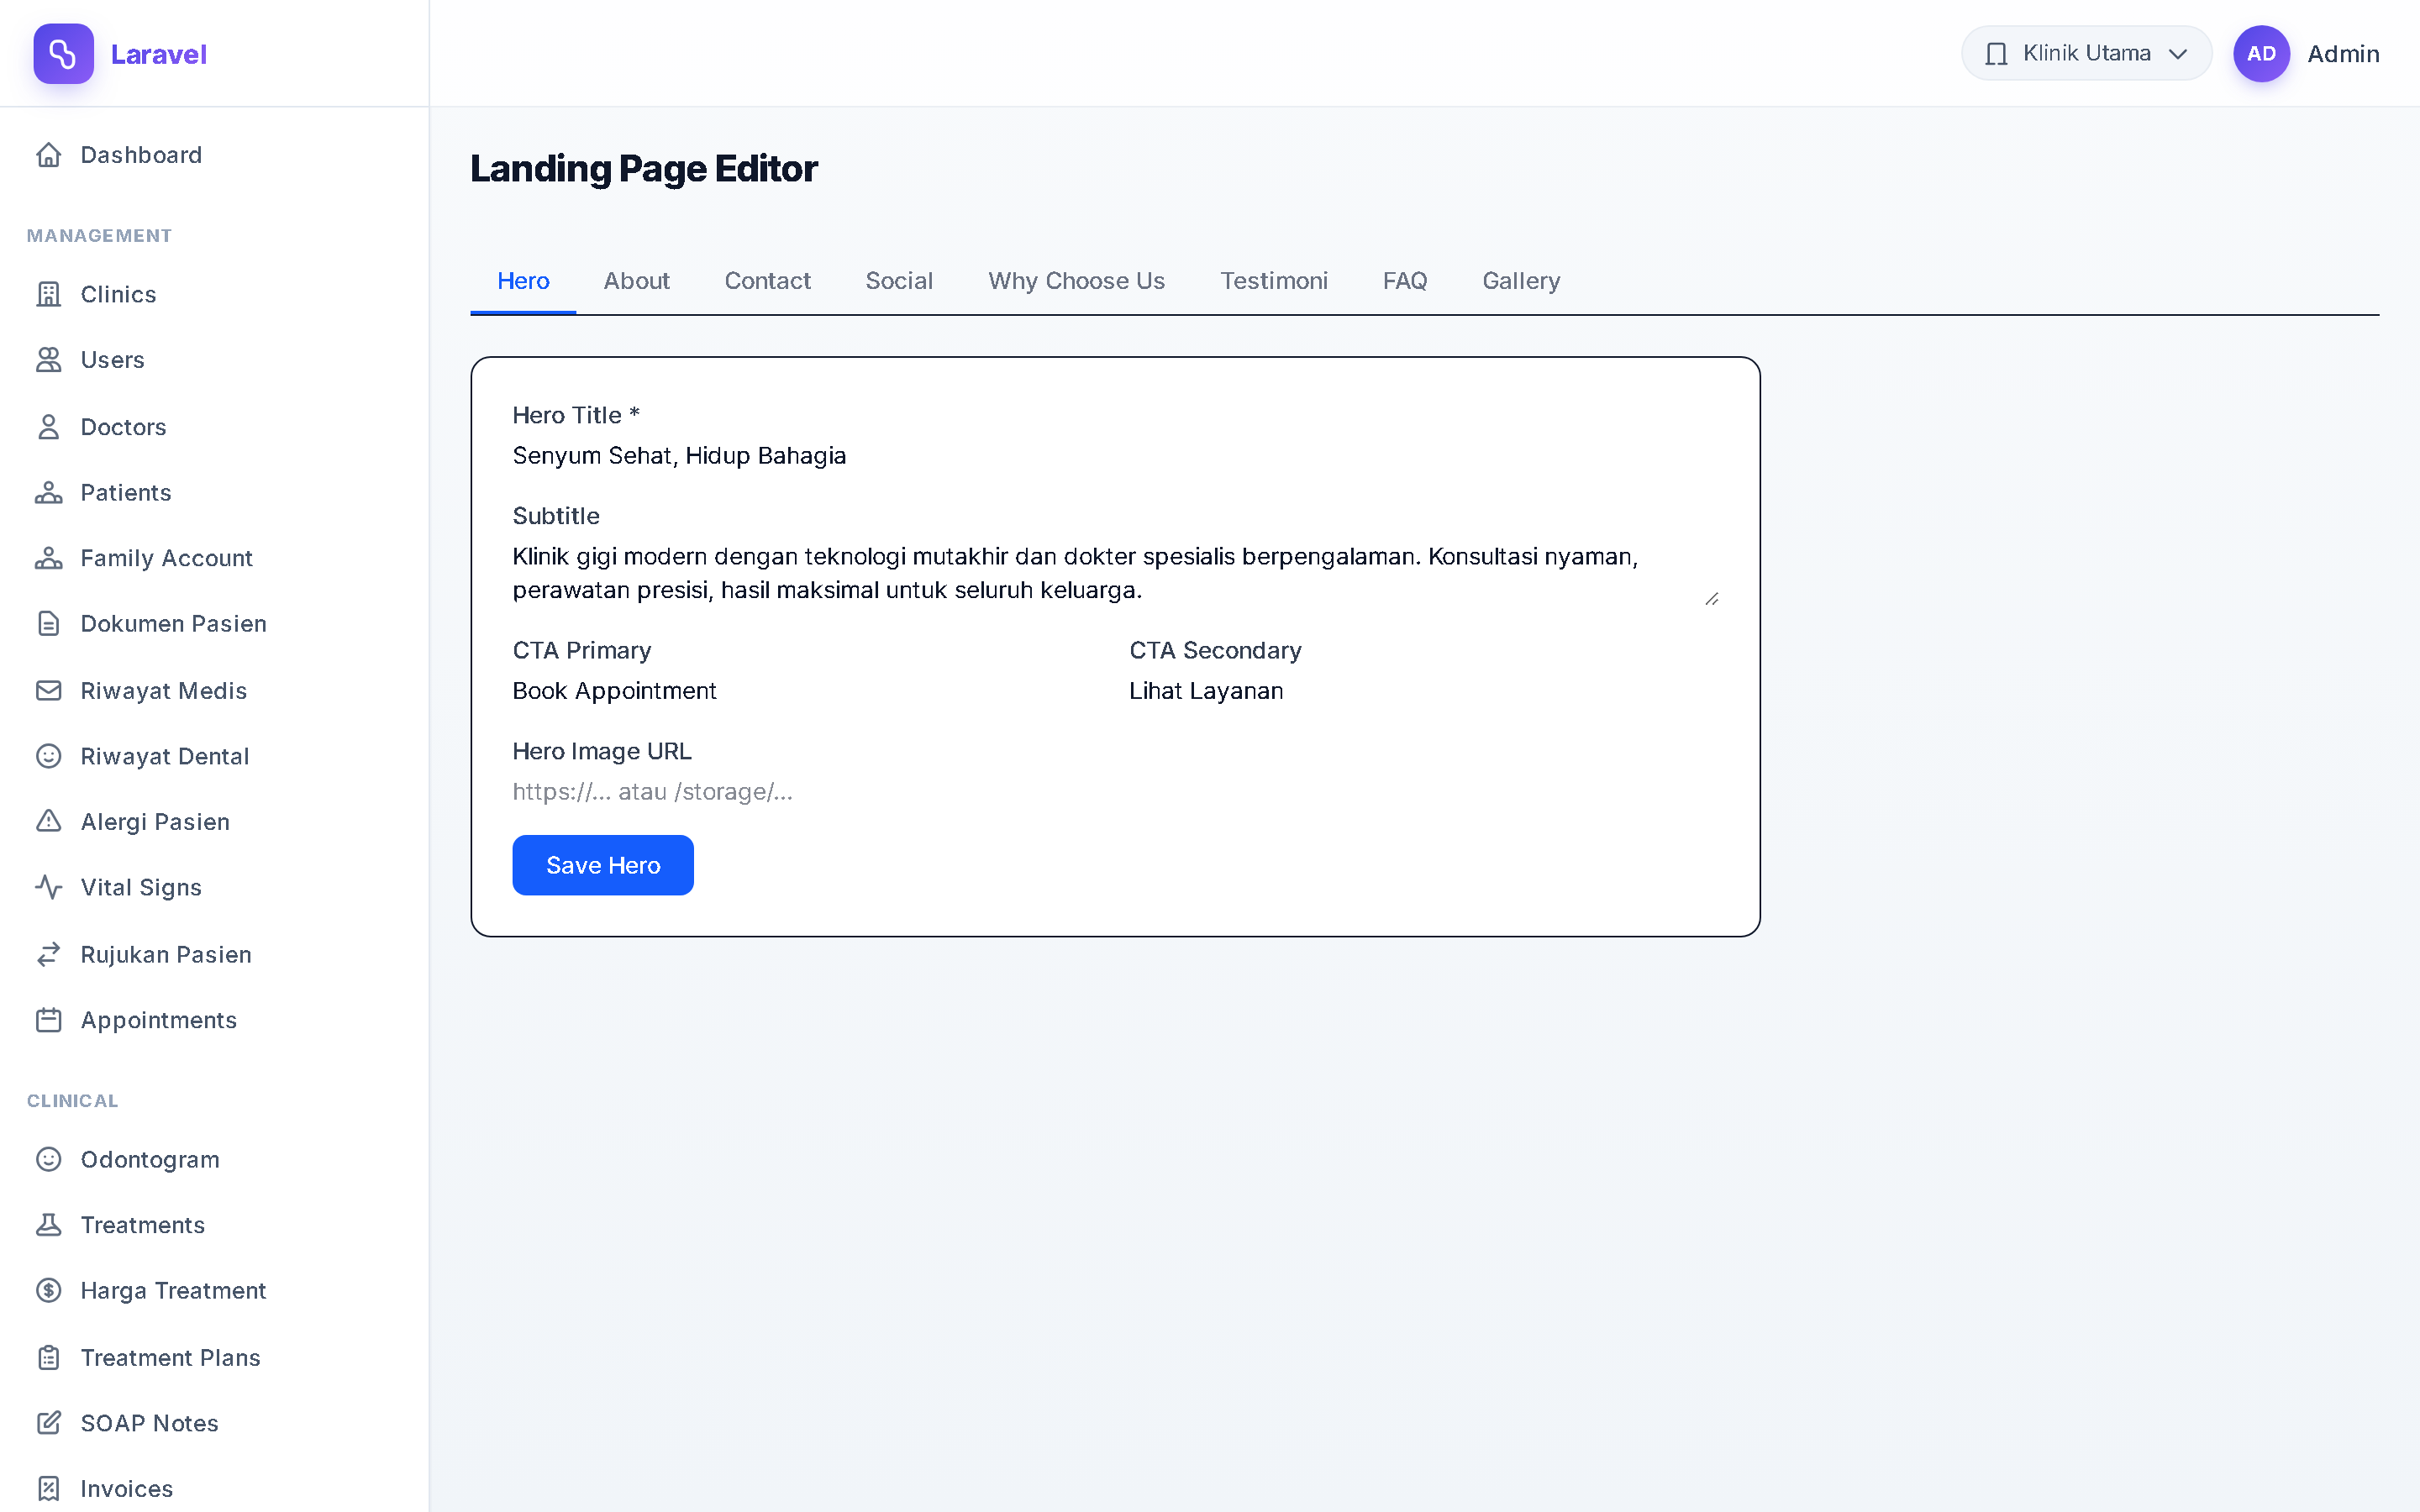
Task: Click the Riwayat Medis envelope icon
Action: pyautogui.click(x=49, y=691)
